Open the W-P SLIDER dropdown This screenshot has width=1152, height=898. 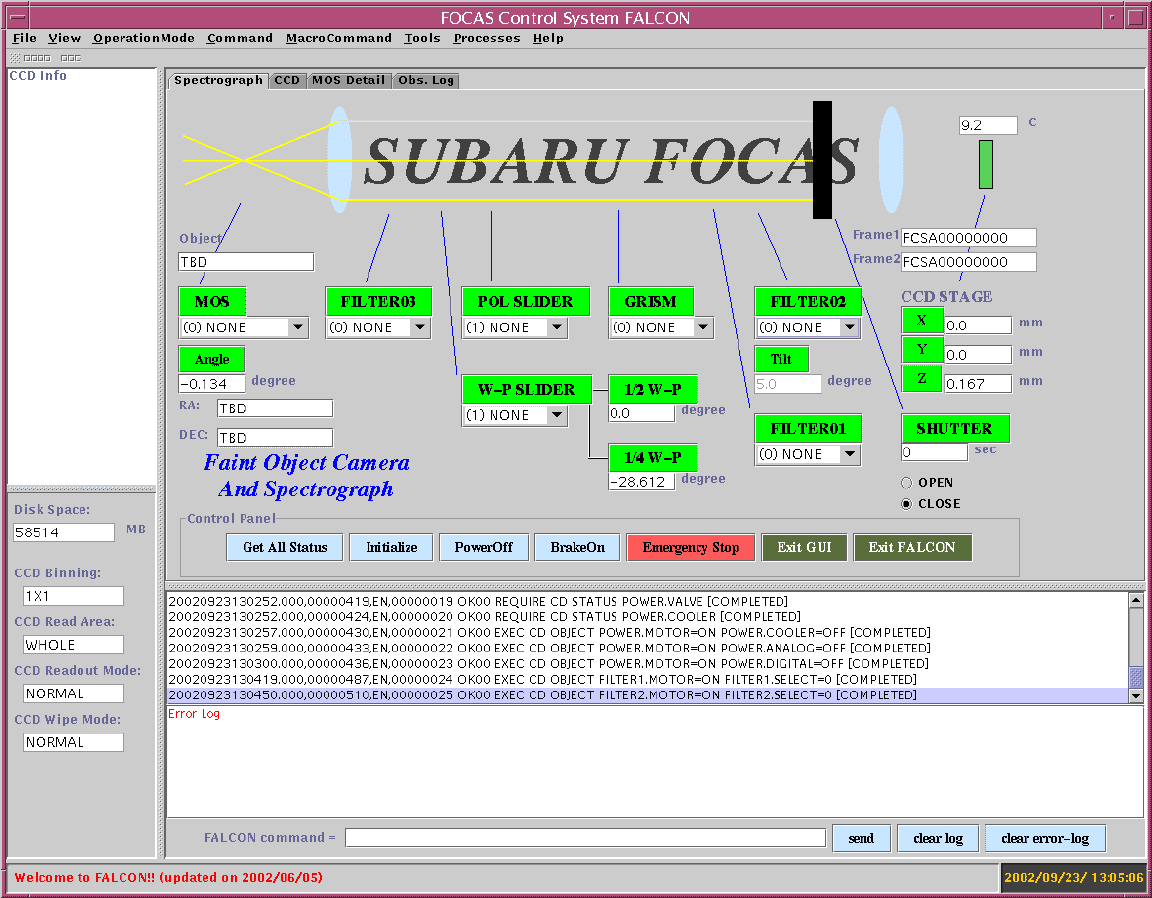click(556, 415)
